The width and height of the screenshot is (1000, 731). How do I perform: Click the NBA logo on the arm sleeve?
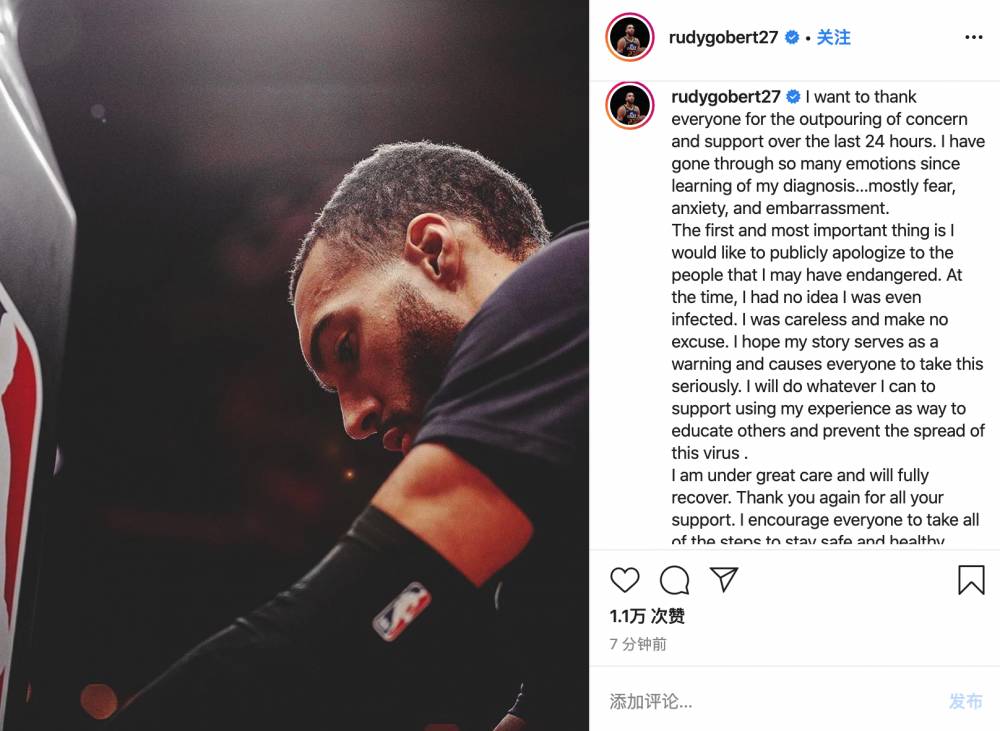pos(401,610)
